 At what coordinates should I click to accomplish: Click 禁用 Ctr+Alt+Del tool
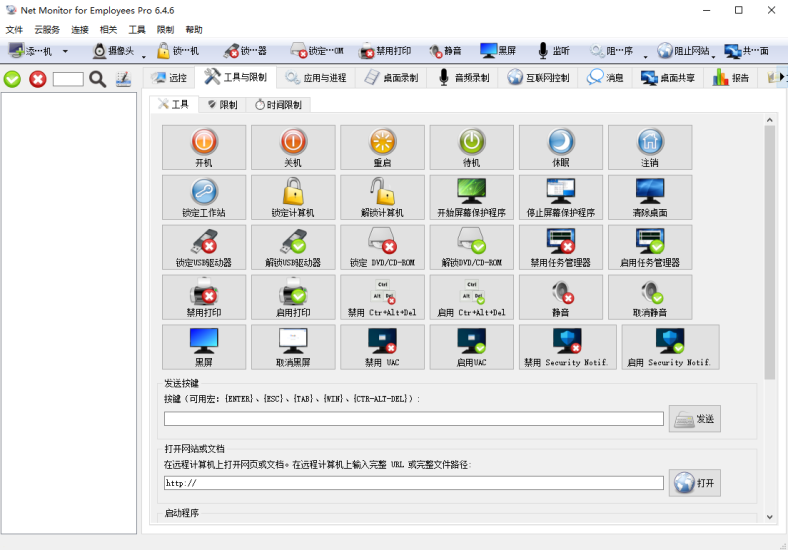tap(382, 297)
